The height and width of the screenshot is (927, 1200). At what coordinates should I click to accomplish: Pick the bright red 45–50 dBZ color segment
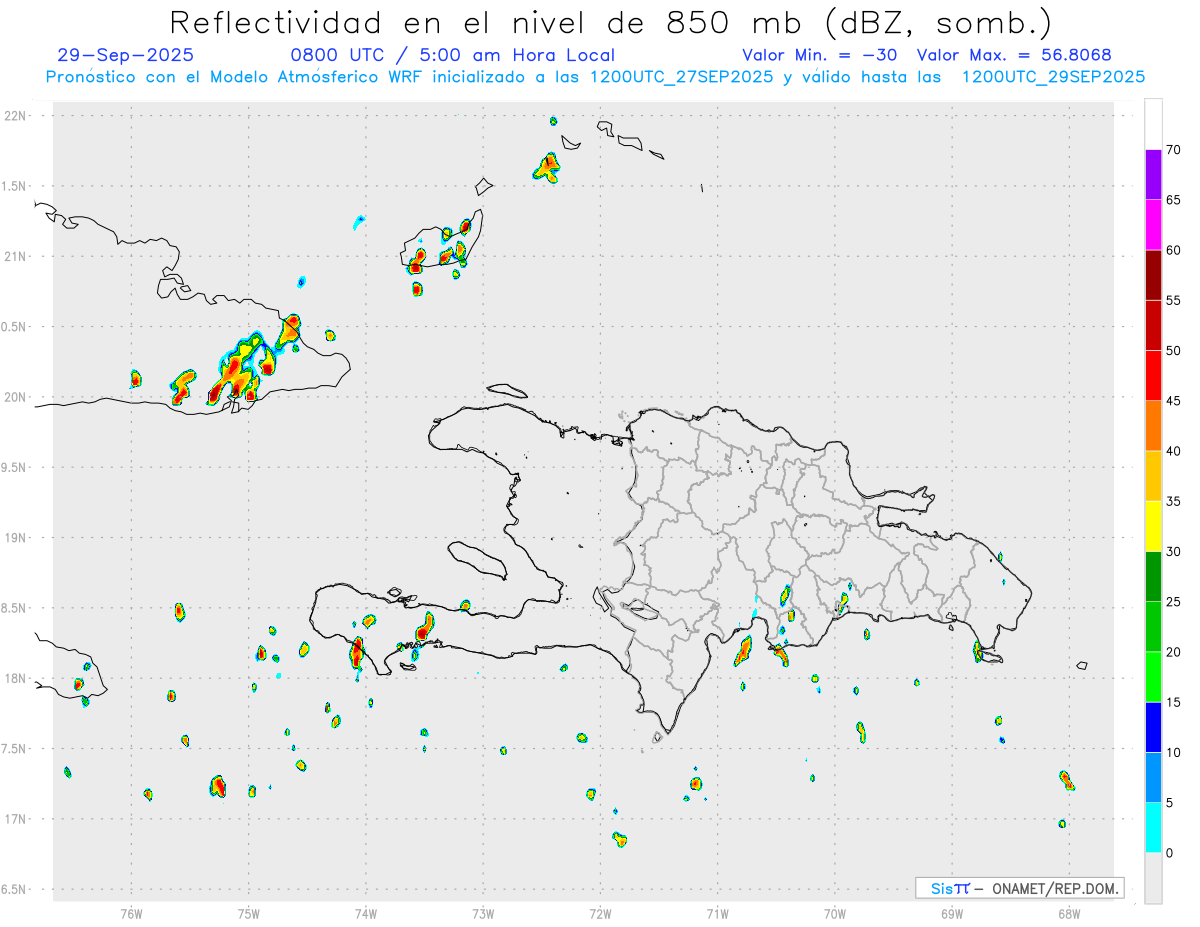click(x=1153, y=376)
